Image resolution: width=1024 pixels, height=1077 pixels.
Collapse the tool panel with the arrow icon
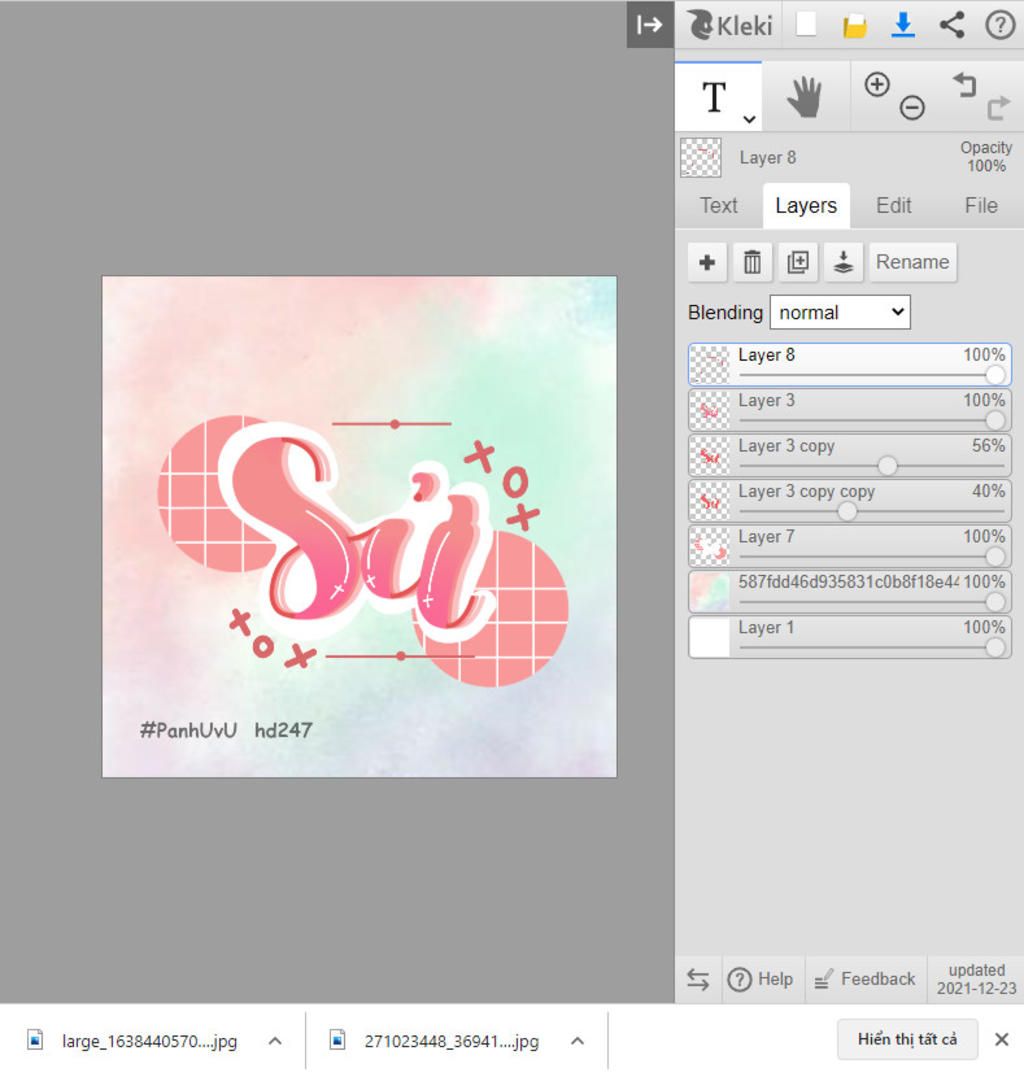point(649,25)
